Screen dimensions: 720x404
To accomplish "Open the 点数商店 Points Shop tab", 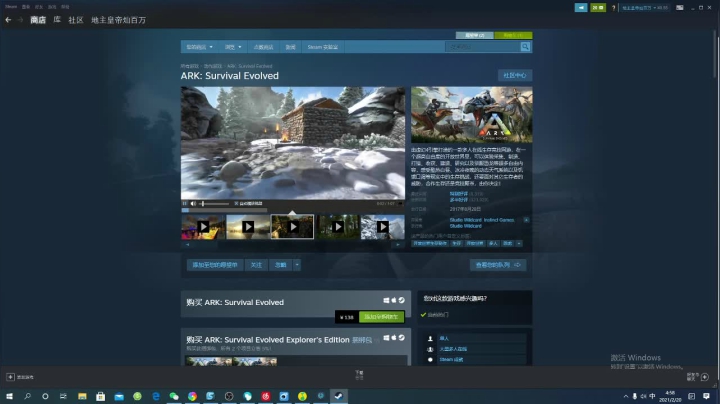I will 263,47.
